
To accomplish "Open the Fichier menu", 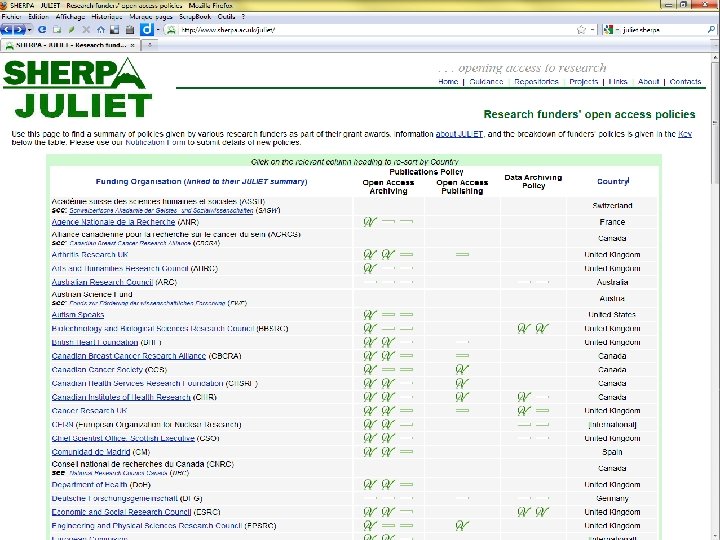I will pyautogui.click(x=11, y=17).
